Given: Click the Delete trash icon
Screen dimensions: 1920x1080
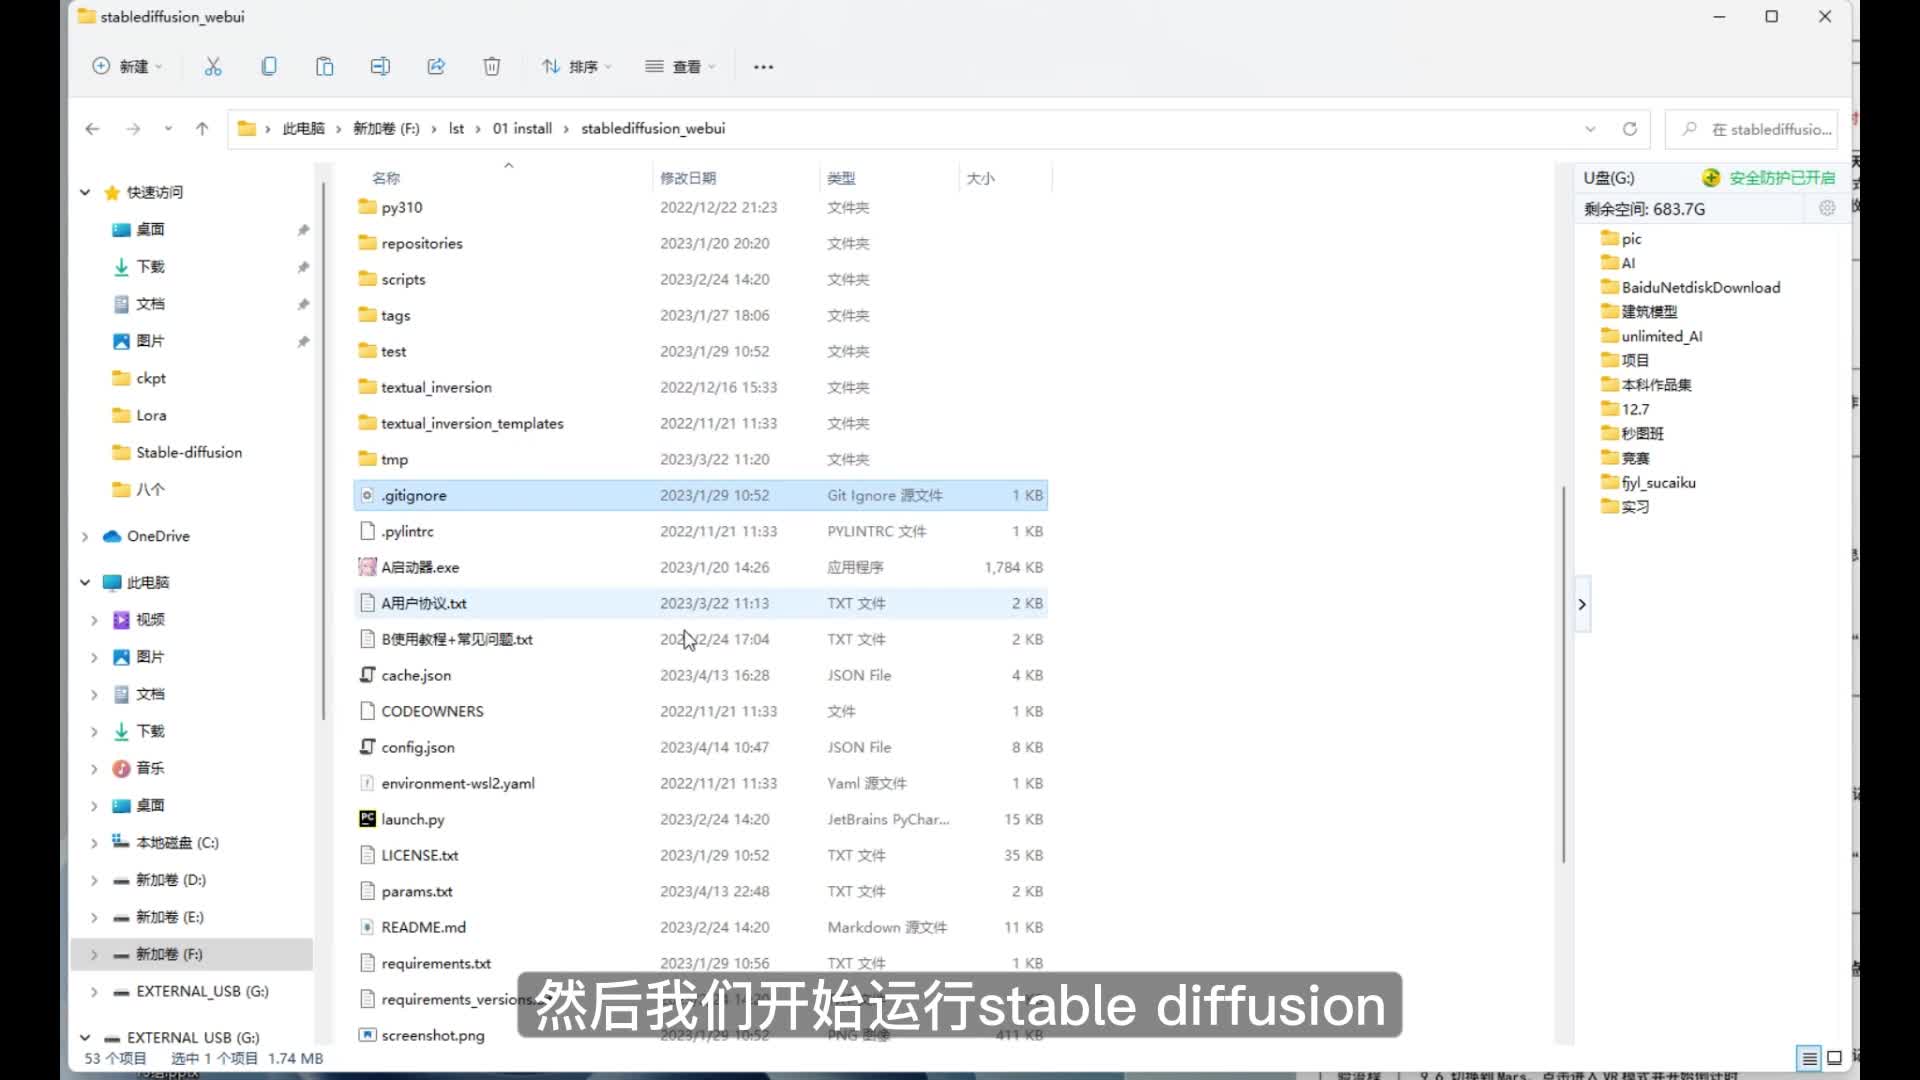Looking at the screenshot, I should pos(492,67).
